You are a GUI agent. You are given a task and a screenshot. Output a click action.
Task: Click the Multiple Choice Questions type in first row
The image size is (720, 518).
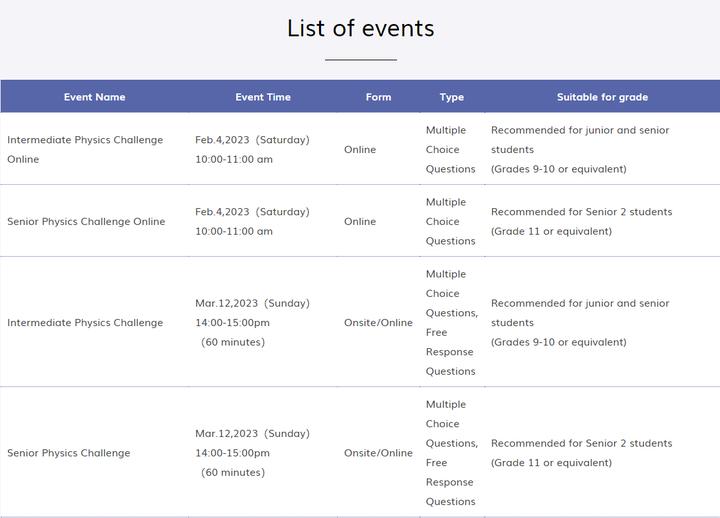[x=450, y=149]
